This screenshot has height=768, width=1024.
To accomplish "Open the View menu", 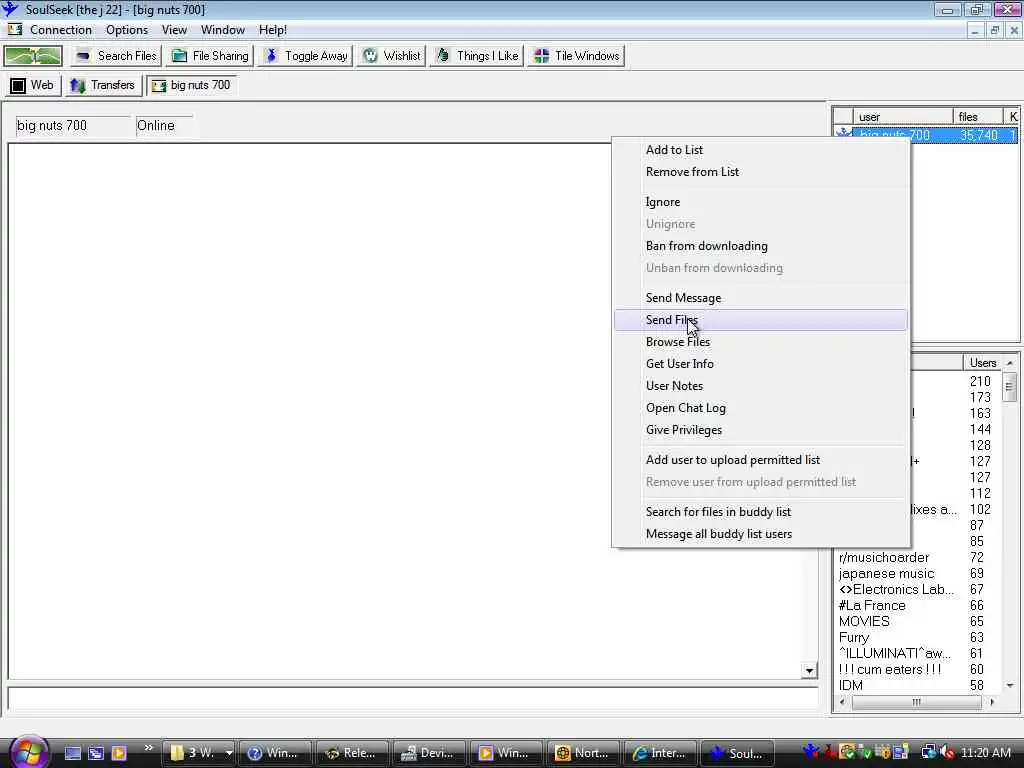I will coord(174,30).
